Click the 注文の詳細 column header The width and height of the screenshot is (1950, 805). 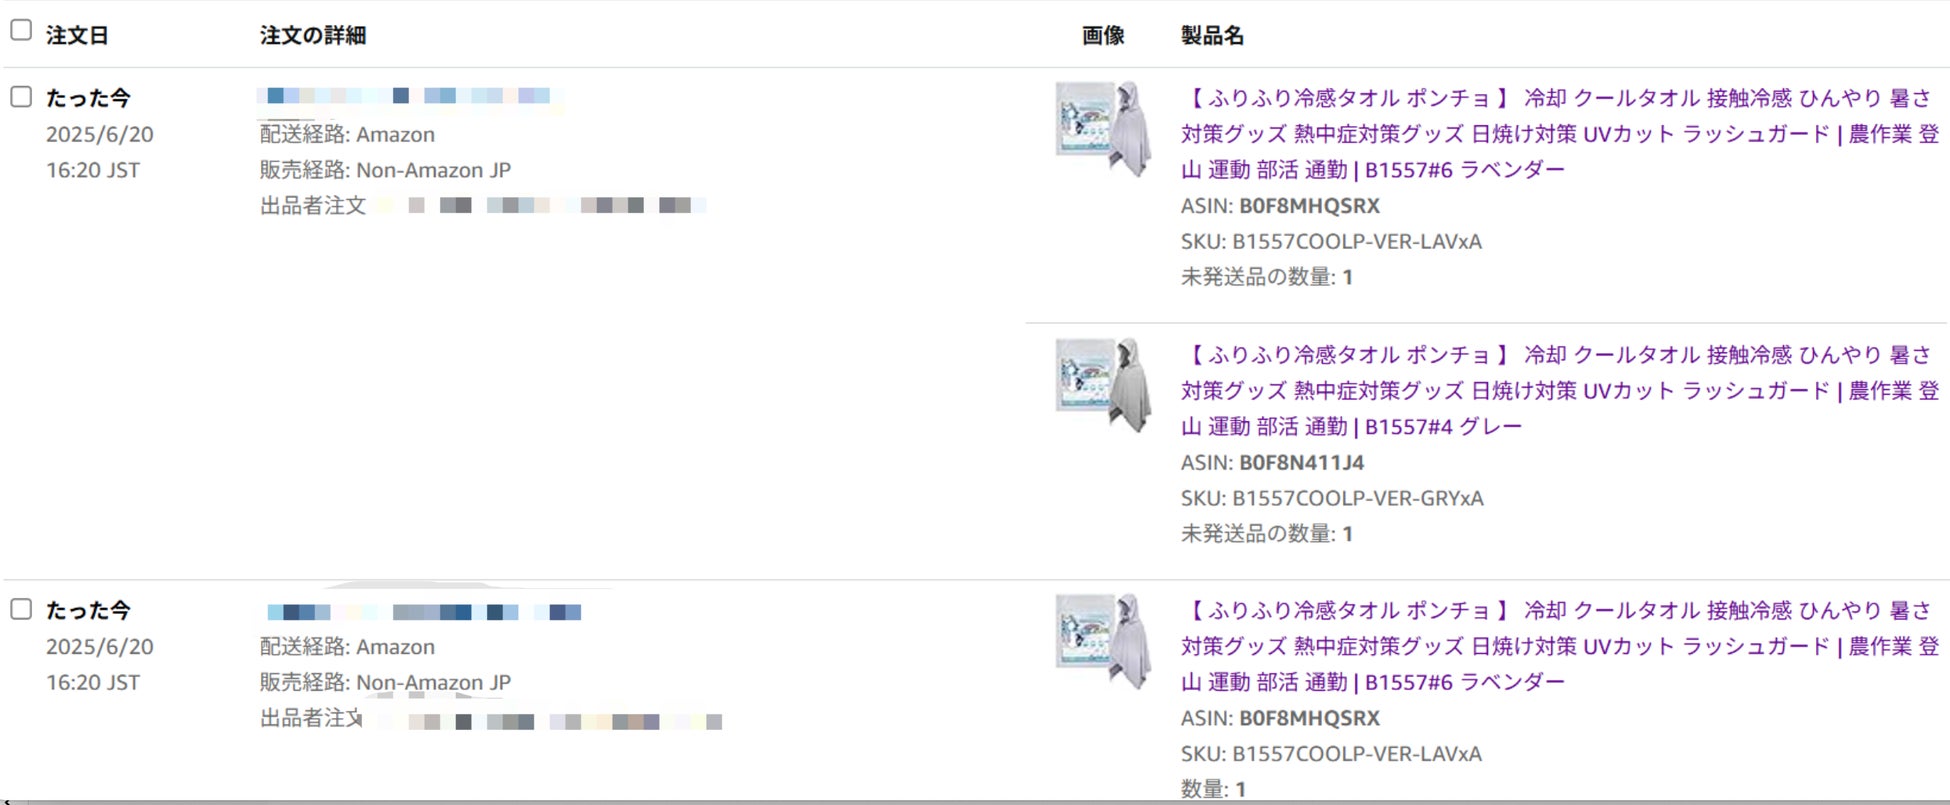[x=313, y=35]
